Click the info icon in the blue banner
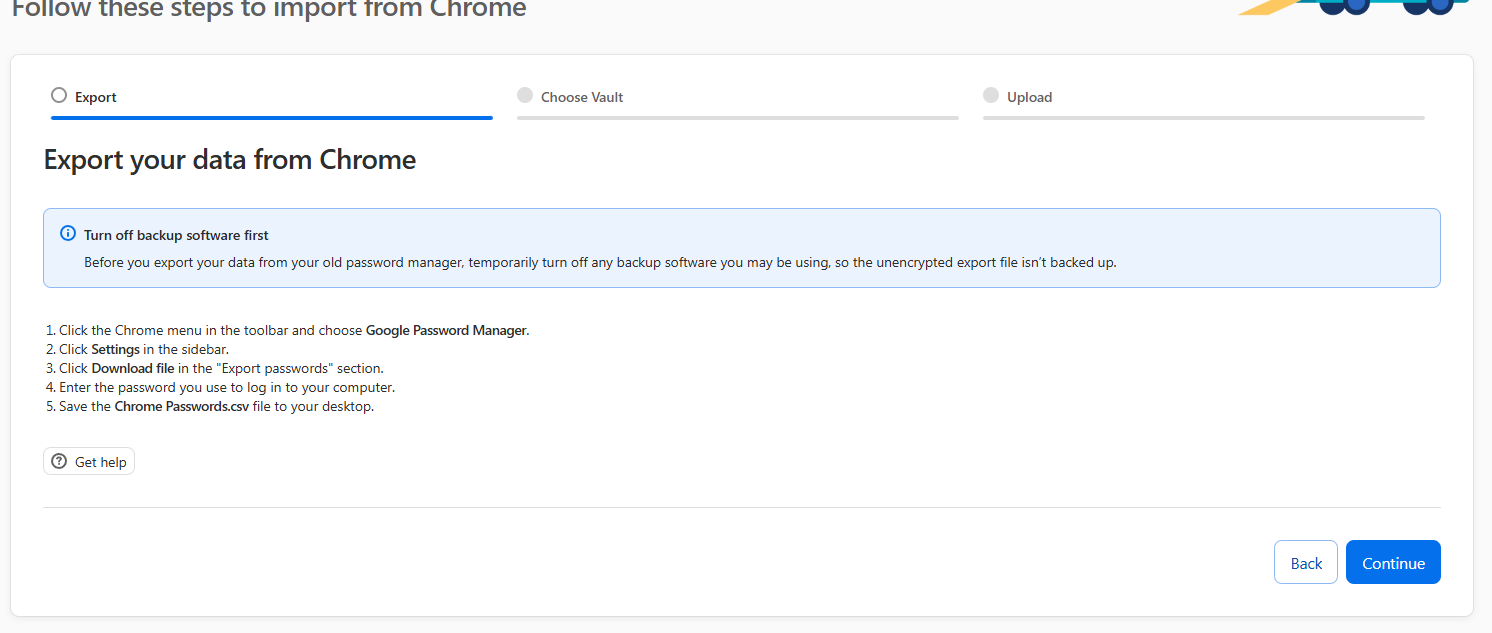The image size is (1492, 633). 68,234
